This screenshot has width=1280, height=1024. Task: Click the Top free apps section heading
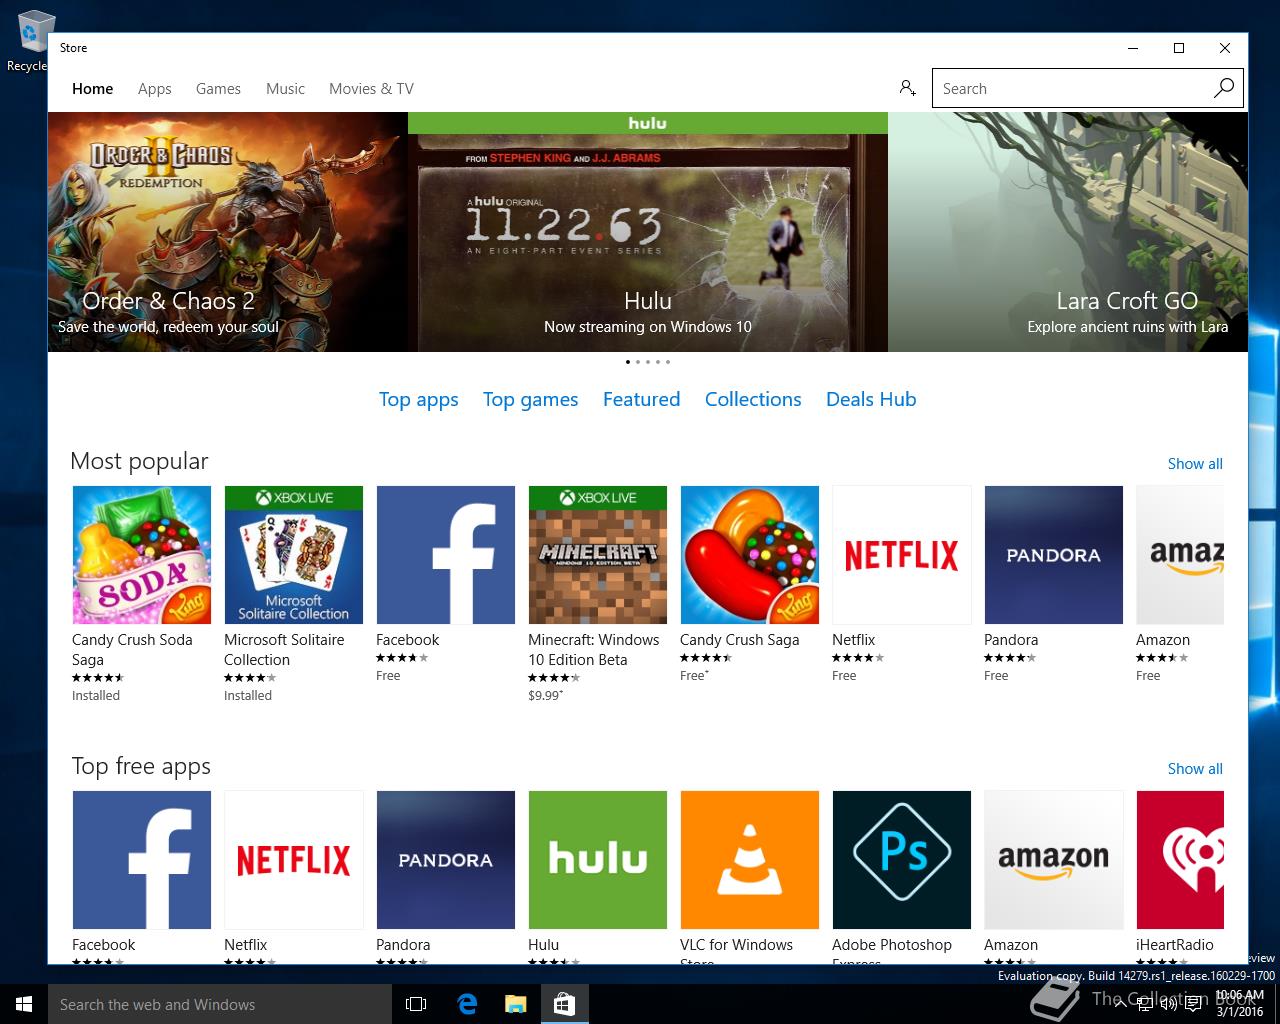point(141,766)
